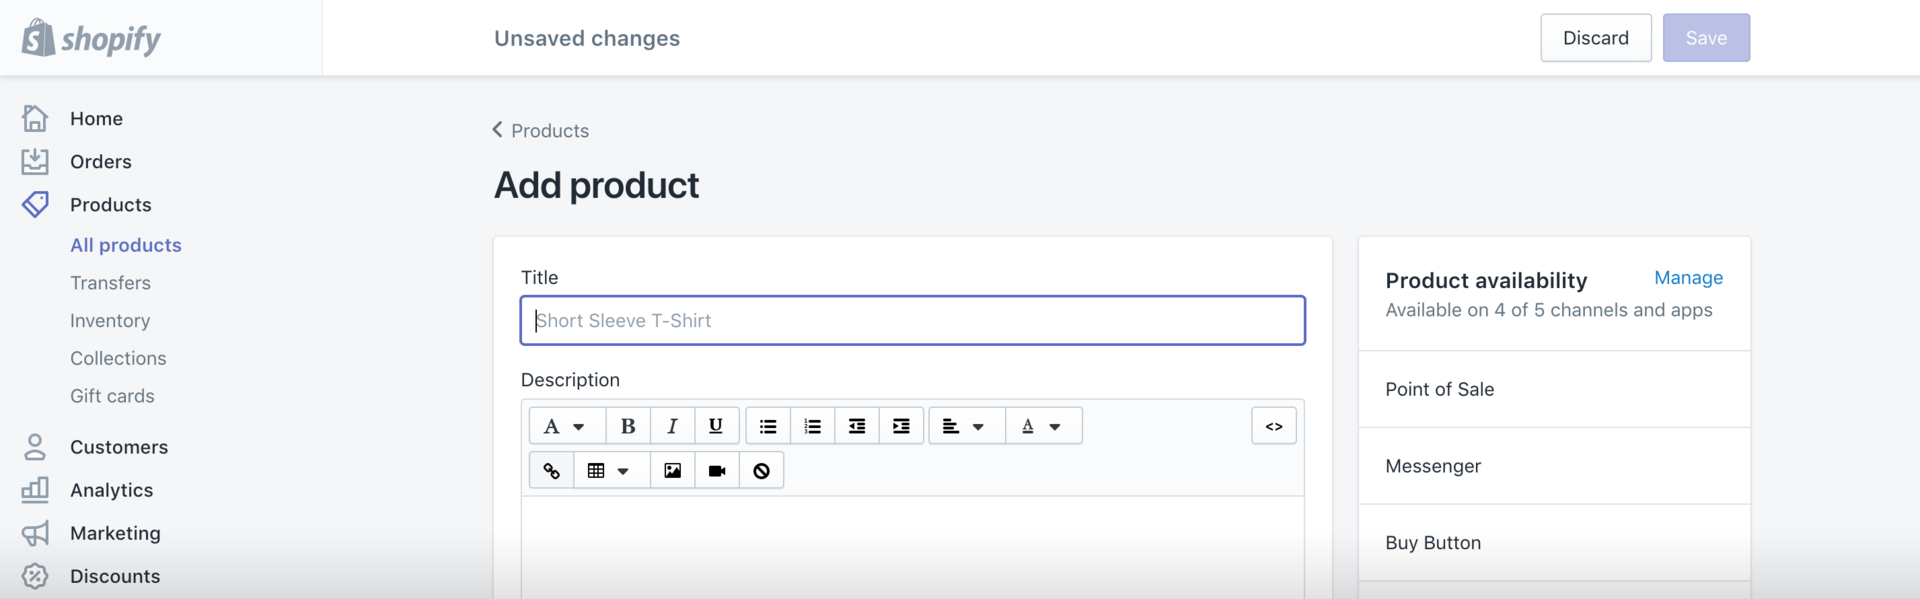Go to Customers in the sidebar

tap(118, 447)
